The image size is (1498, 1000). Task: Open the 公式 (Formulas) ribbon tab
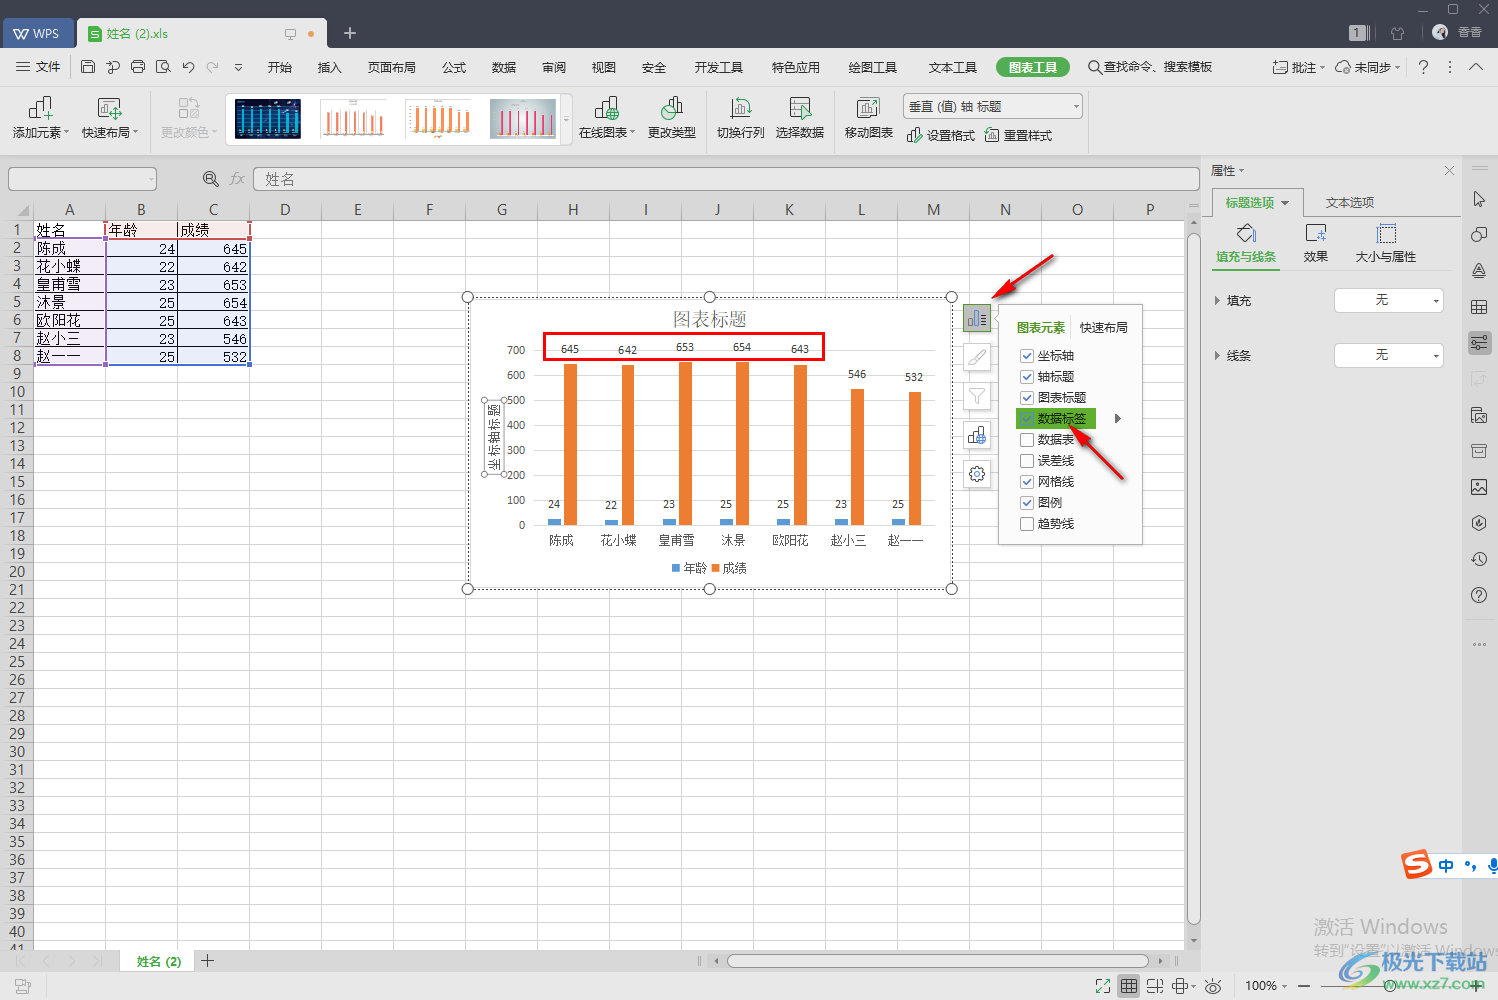click(x=454, y=67)
